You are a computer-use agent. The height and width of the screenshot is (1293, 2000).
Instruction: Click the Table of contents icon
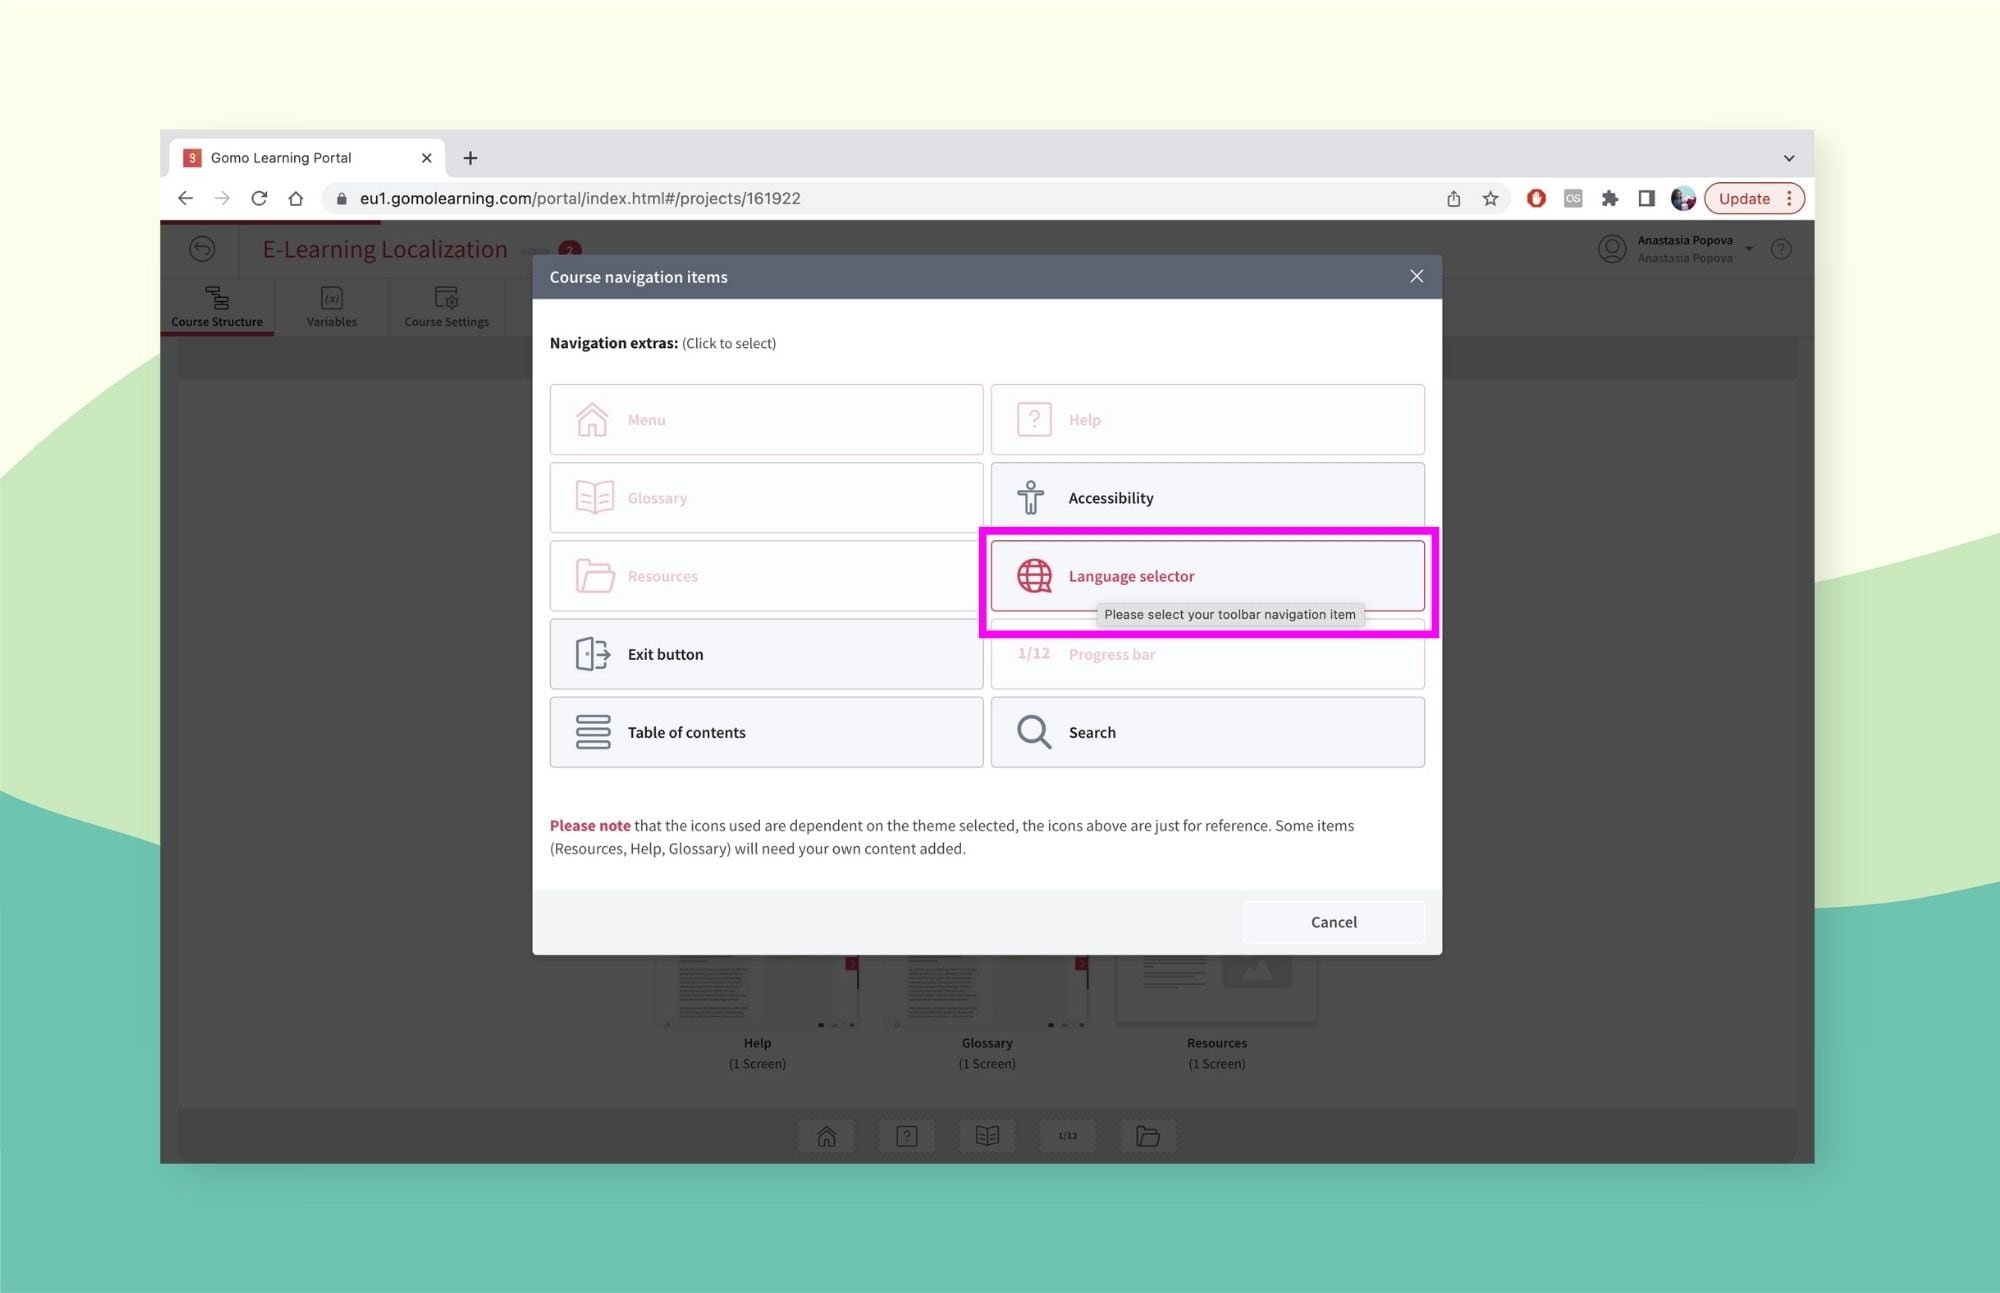coord(592,732)
